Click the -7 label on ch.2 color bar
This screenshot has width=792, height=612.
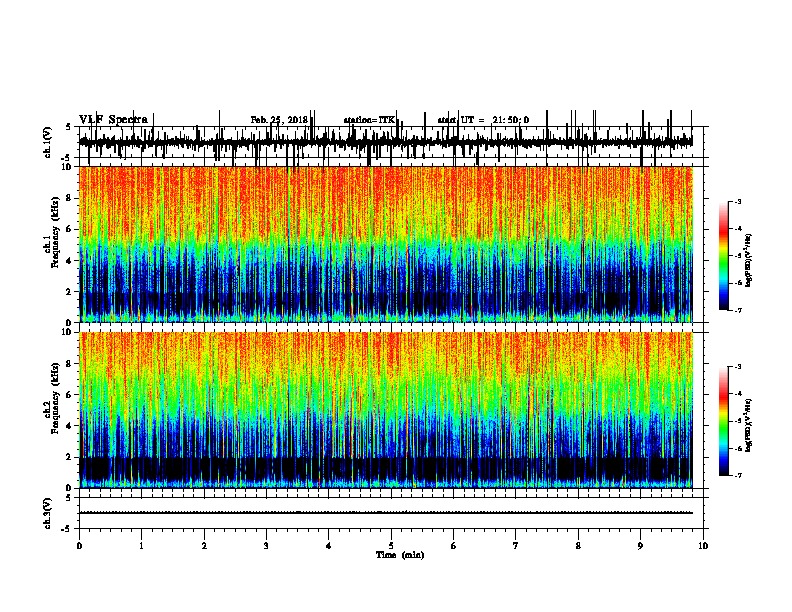pyautogui.click(x=738, y=475)
